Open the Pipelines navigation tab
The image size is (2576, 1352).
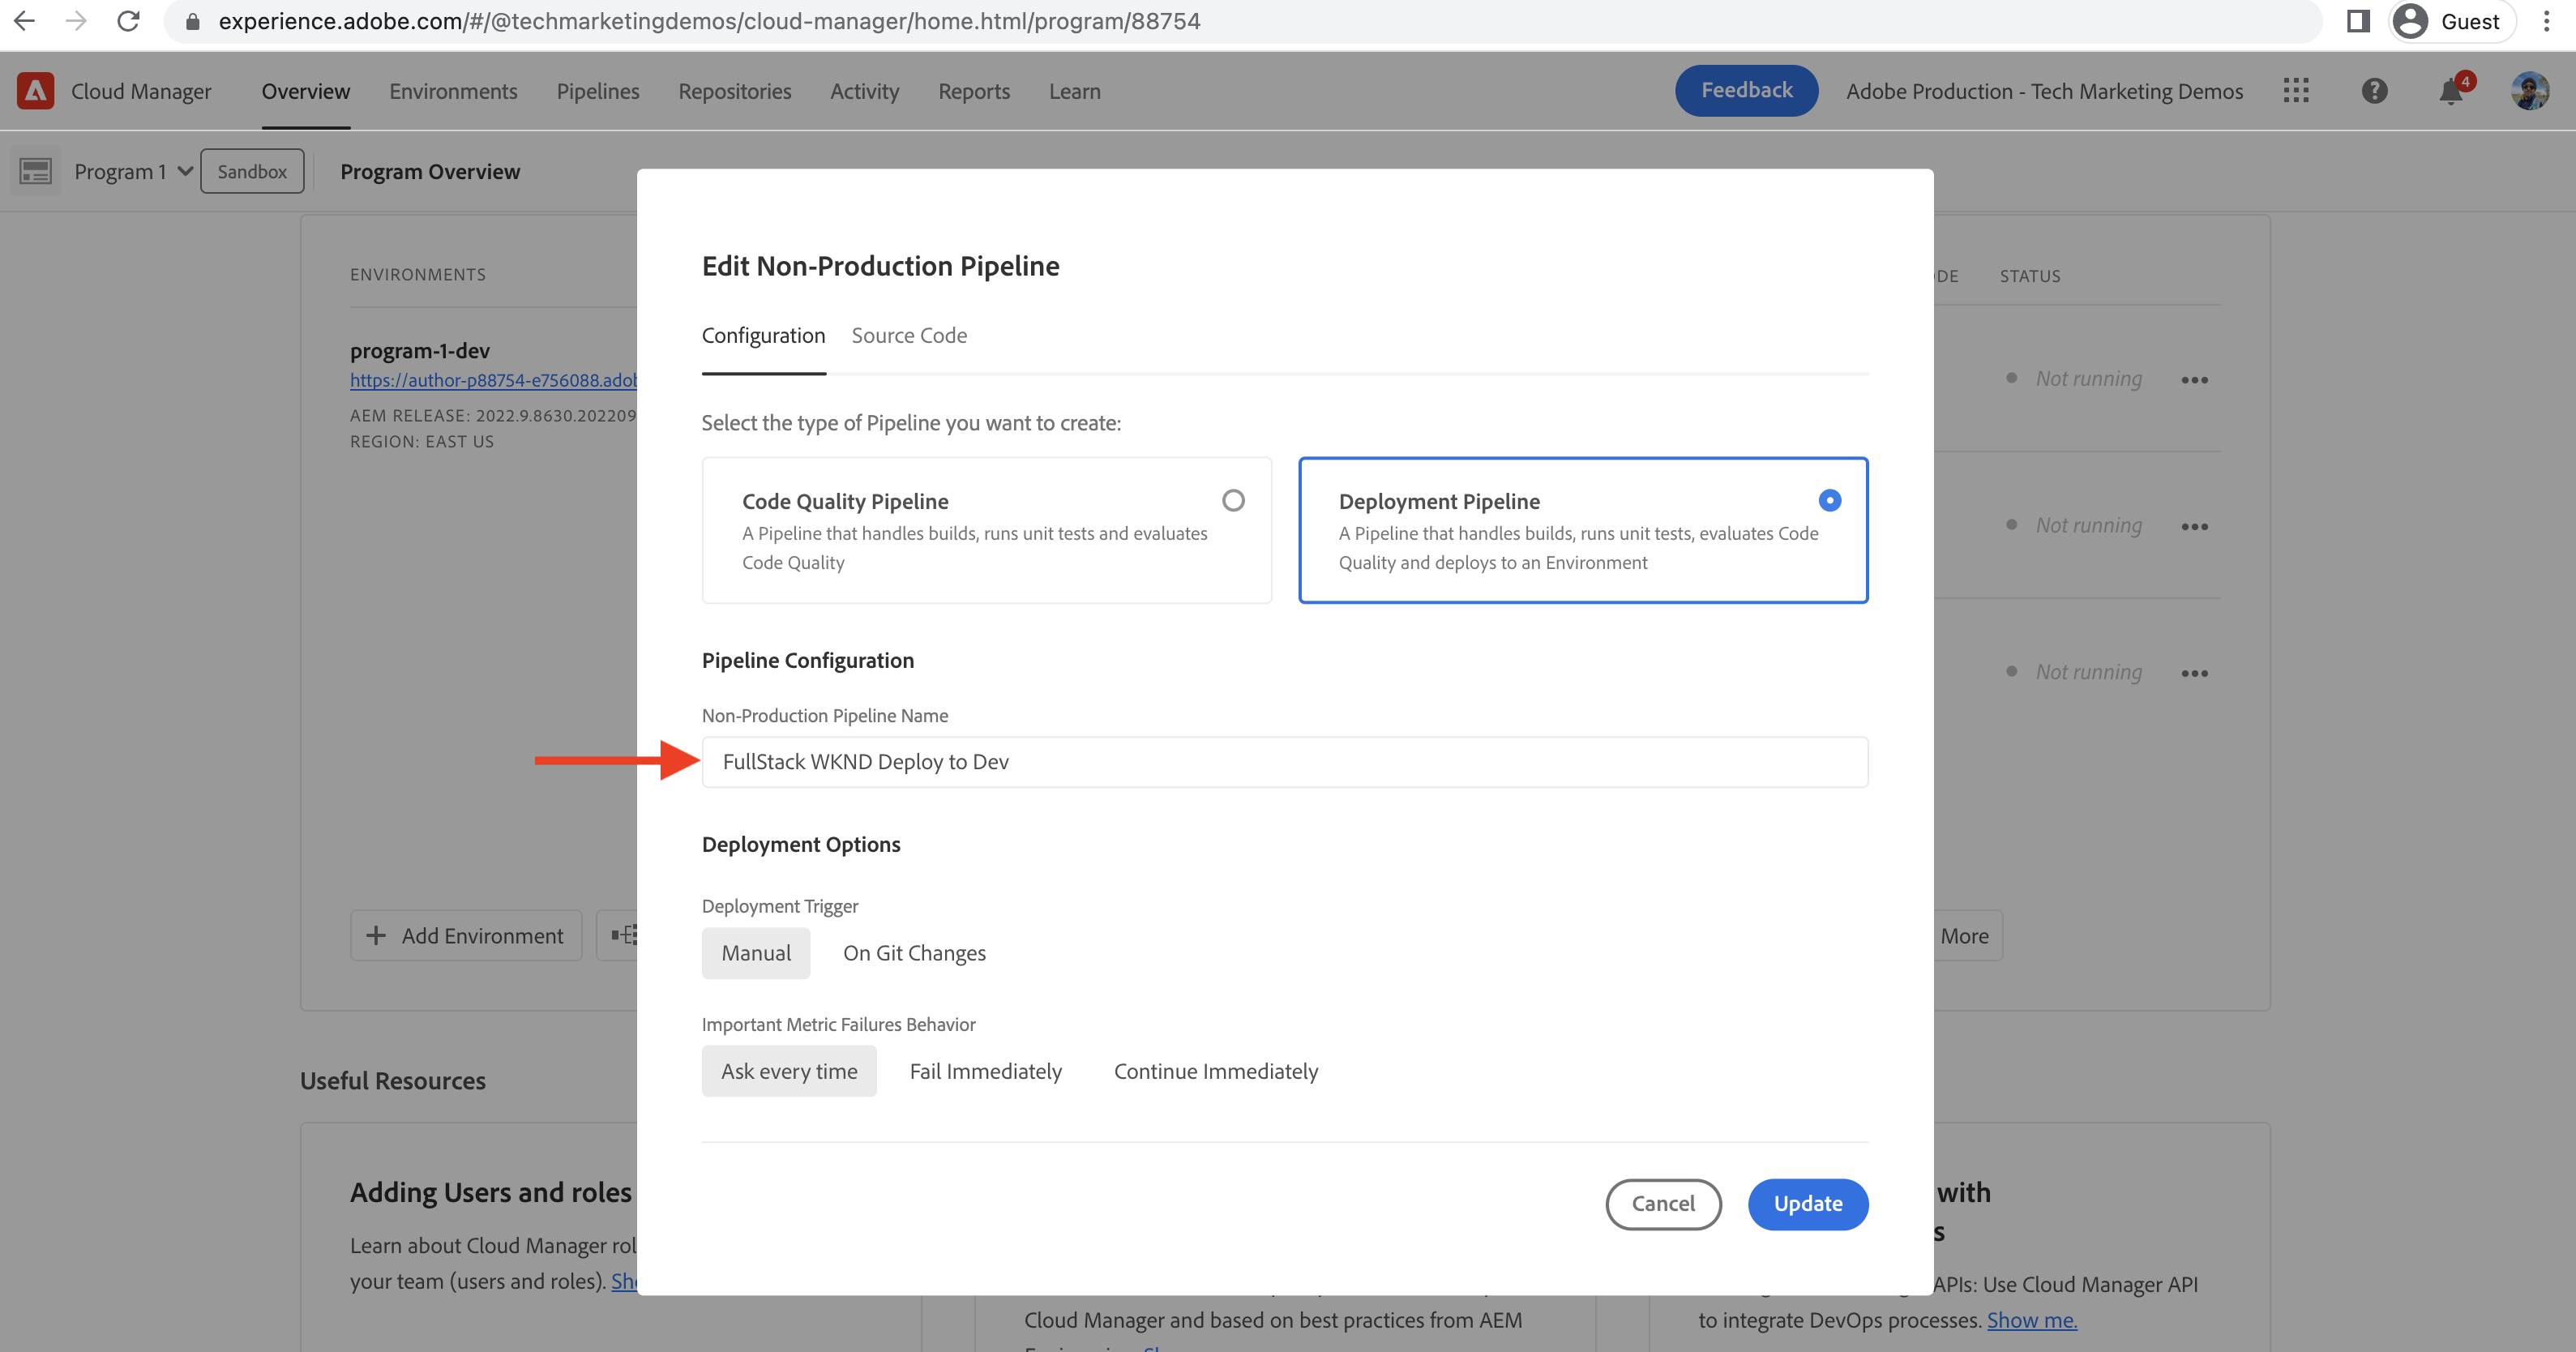click(597, 91)
